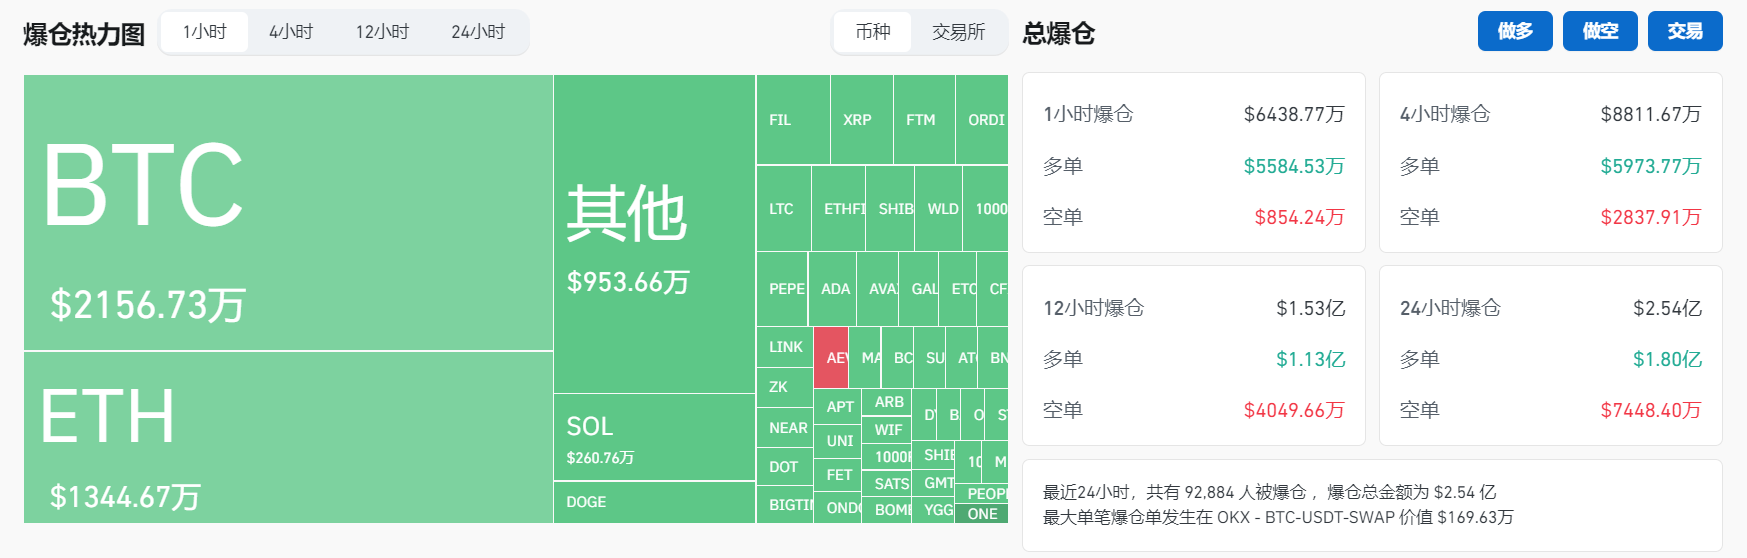Toggle view to 币种
Image resolution: width=1747 pixels, height=558 pixels.
point(872,32)
